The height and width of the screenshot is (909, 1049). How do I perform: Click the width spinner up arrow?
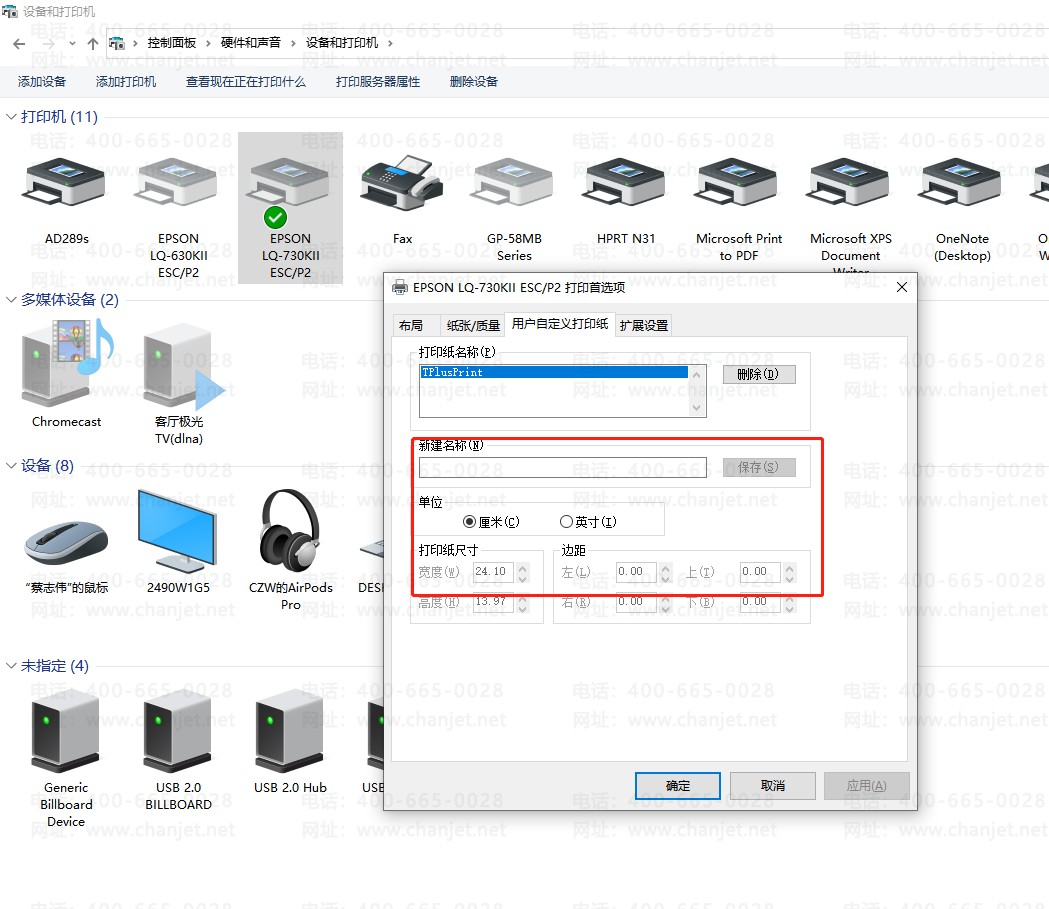pyautogui.click(x=521, y=567)
